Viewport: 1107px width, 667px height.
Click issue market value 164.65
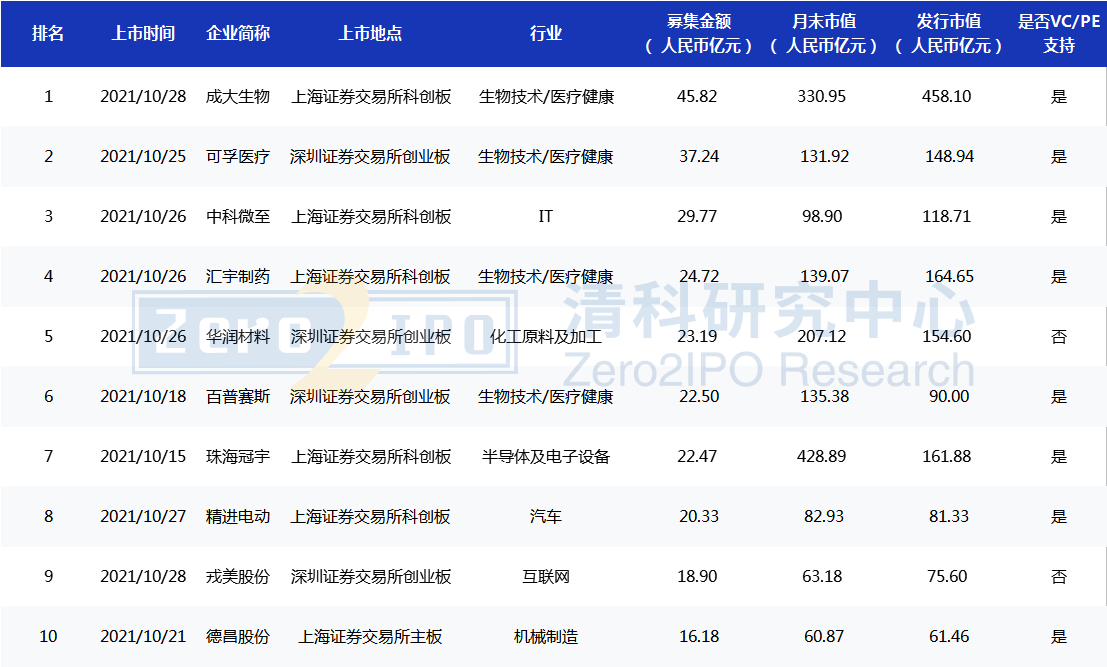[x=950, y=277]
